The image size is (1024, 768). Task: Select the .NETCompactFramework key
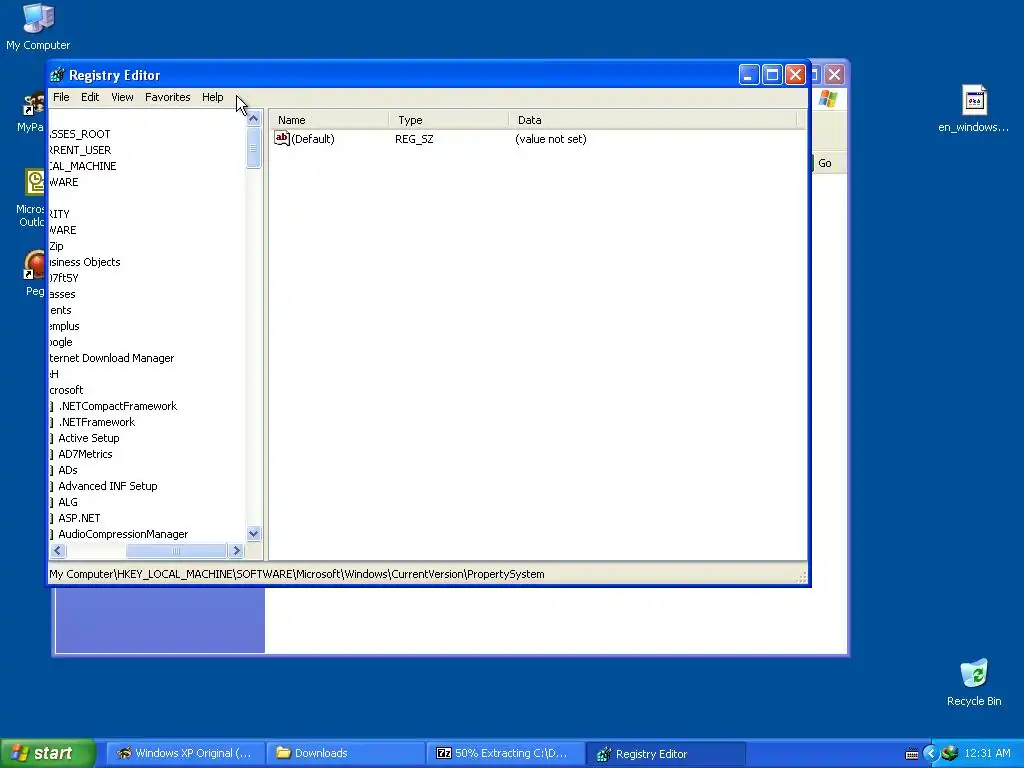(x=118, y=406)
